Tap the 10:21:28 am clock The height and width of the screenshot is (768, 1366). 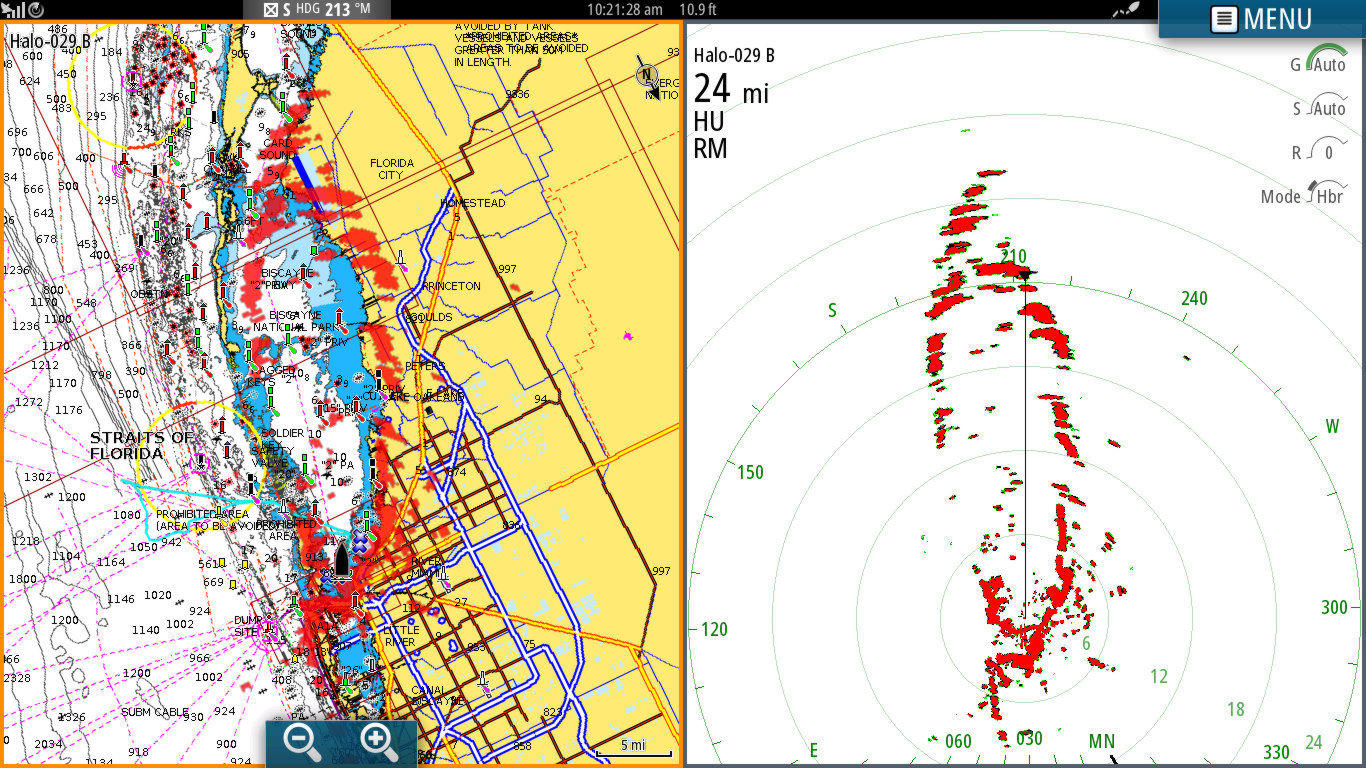pyautogui.click(x=624, y=9)
